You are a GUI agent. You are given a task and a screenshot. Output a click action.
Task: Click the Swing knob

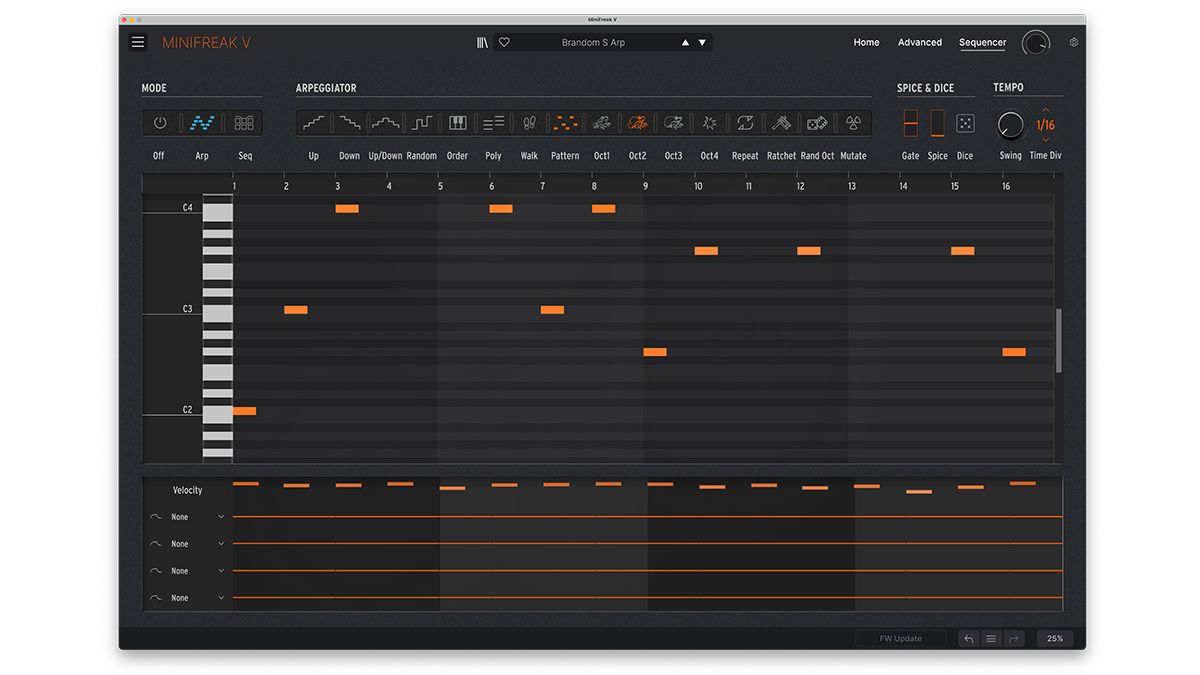pyautogui.click(x=1011, y=125)
